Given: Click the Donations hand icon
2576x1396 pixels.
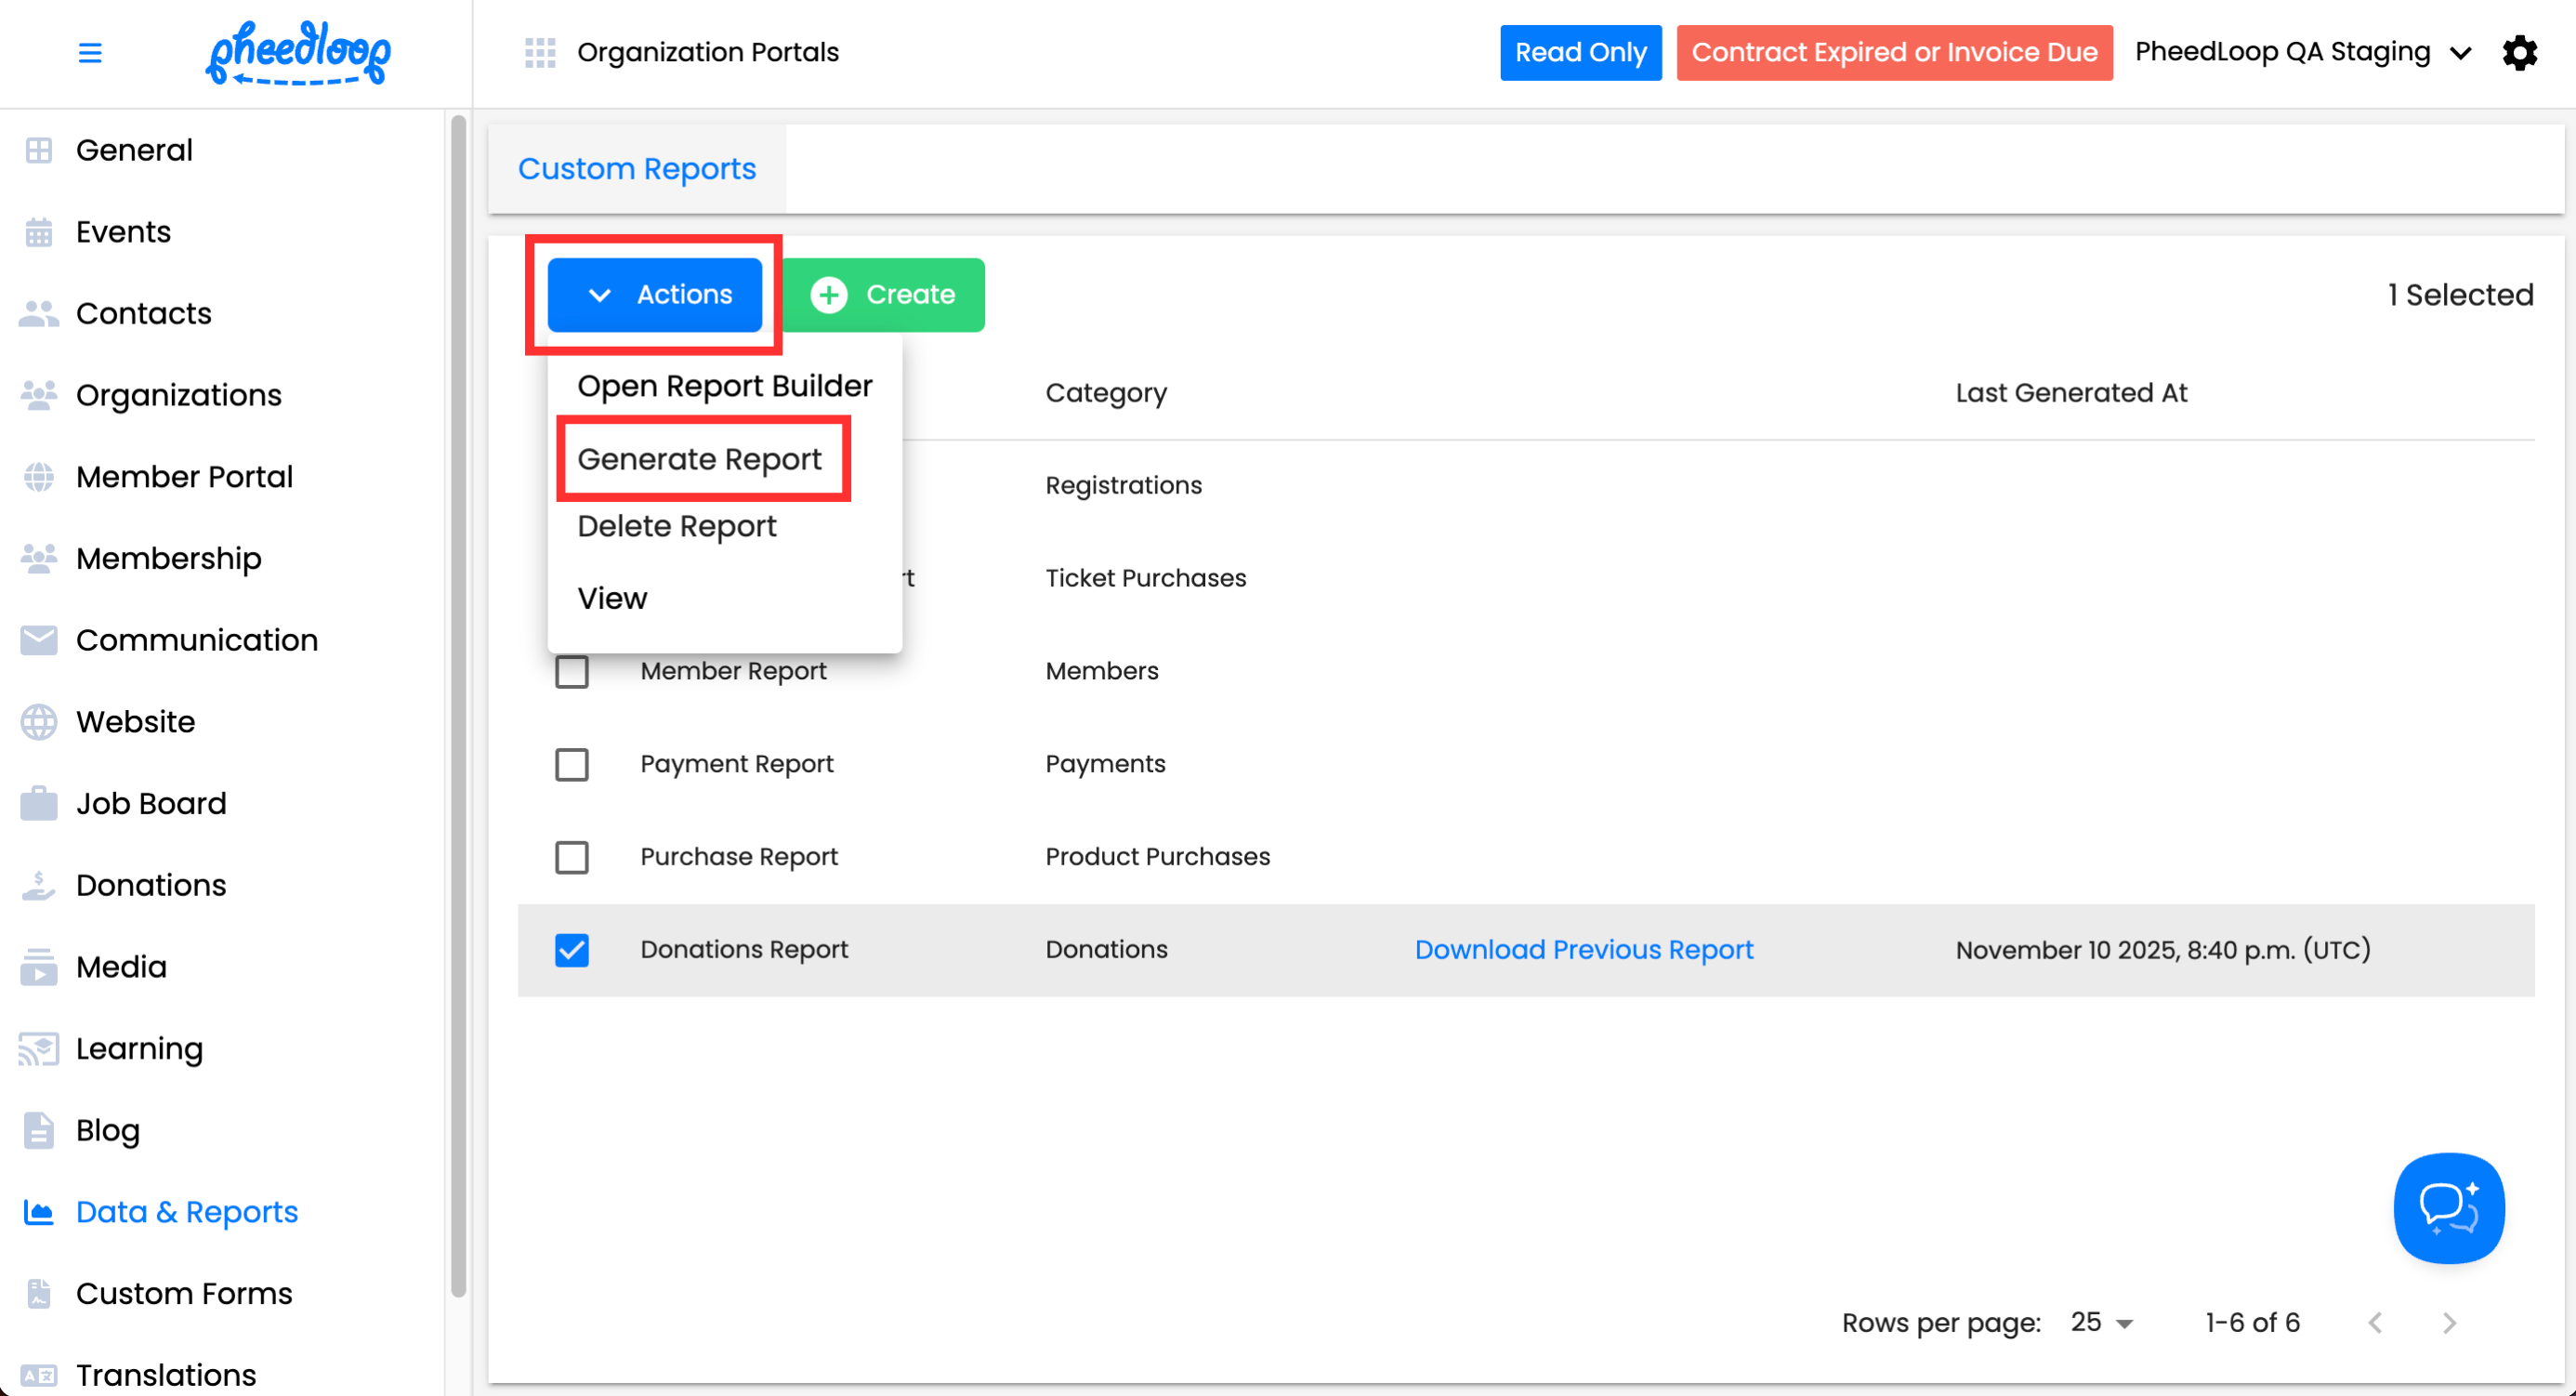Looking at the screenshot, I should point(39,885).
